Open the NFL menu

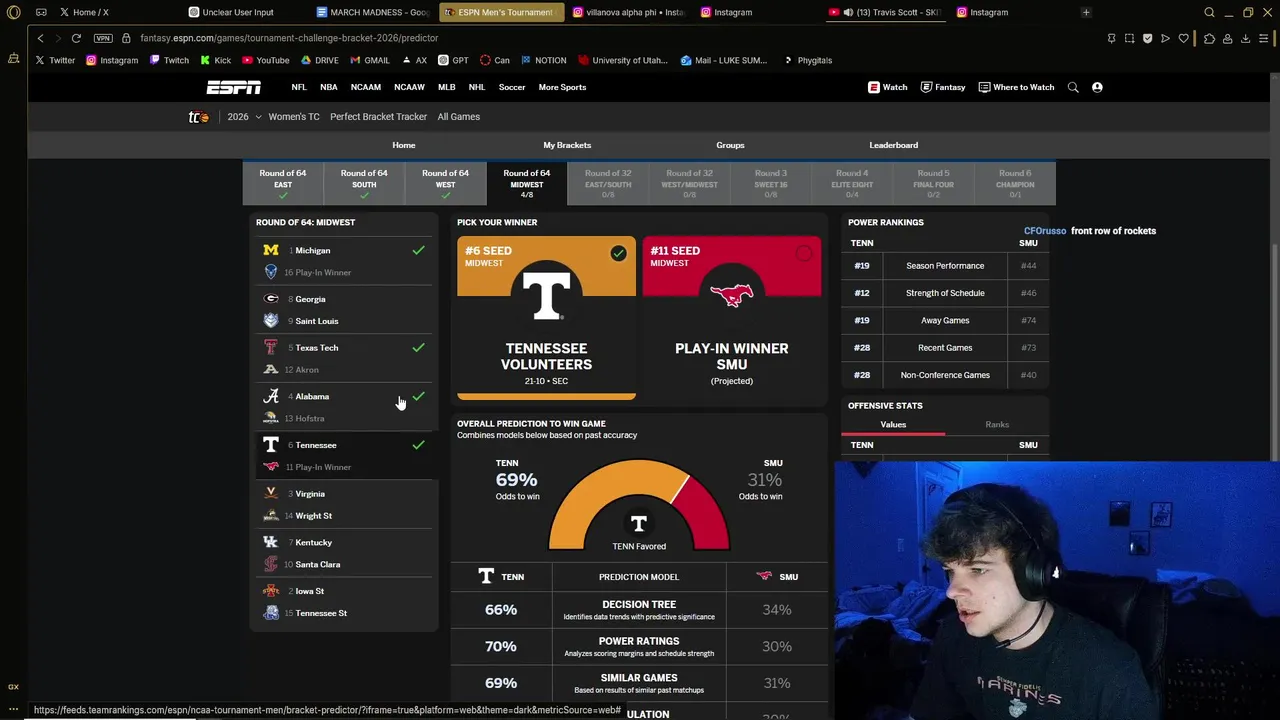[299, 87]
